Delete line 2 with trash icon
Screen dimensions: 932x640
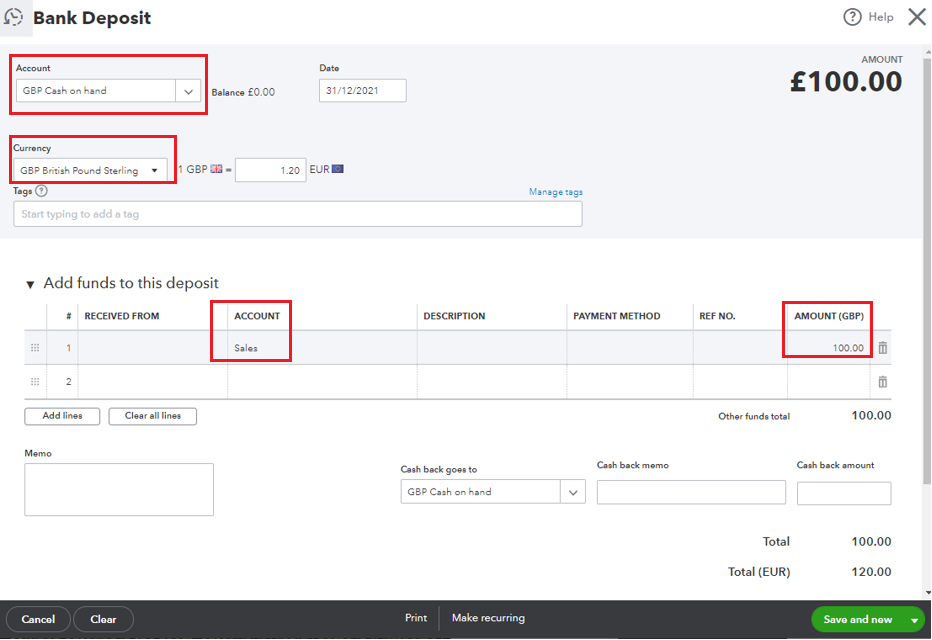[x=883, y=382]
